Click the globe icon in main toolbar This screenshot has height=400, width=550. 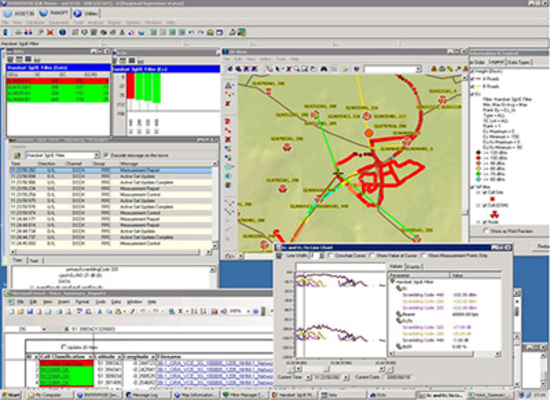pos(62,33)
